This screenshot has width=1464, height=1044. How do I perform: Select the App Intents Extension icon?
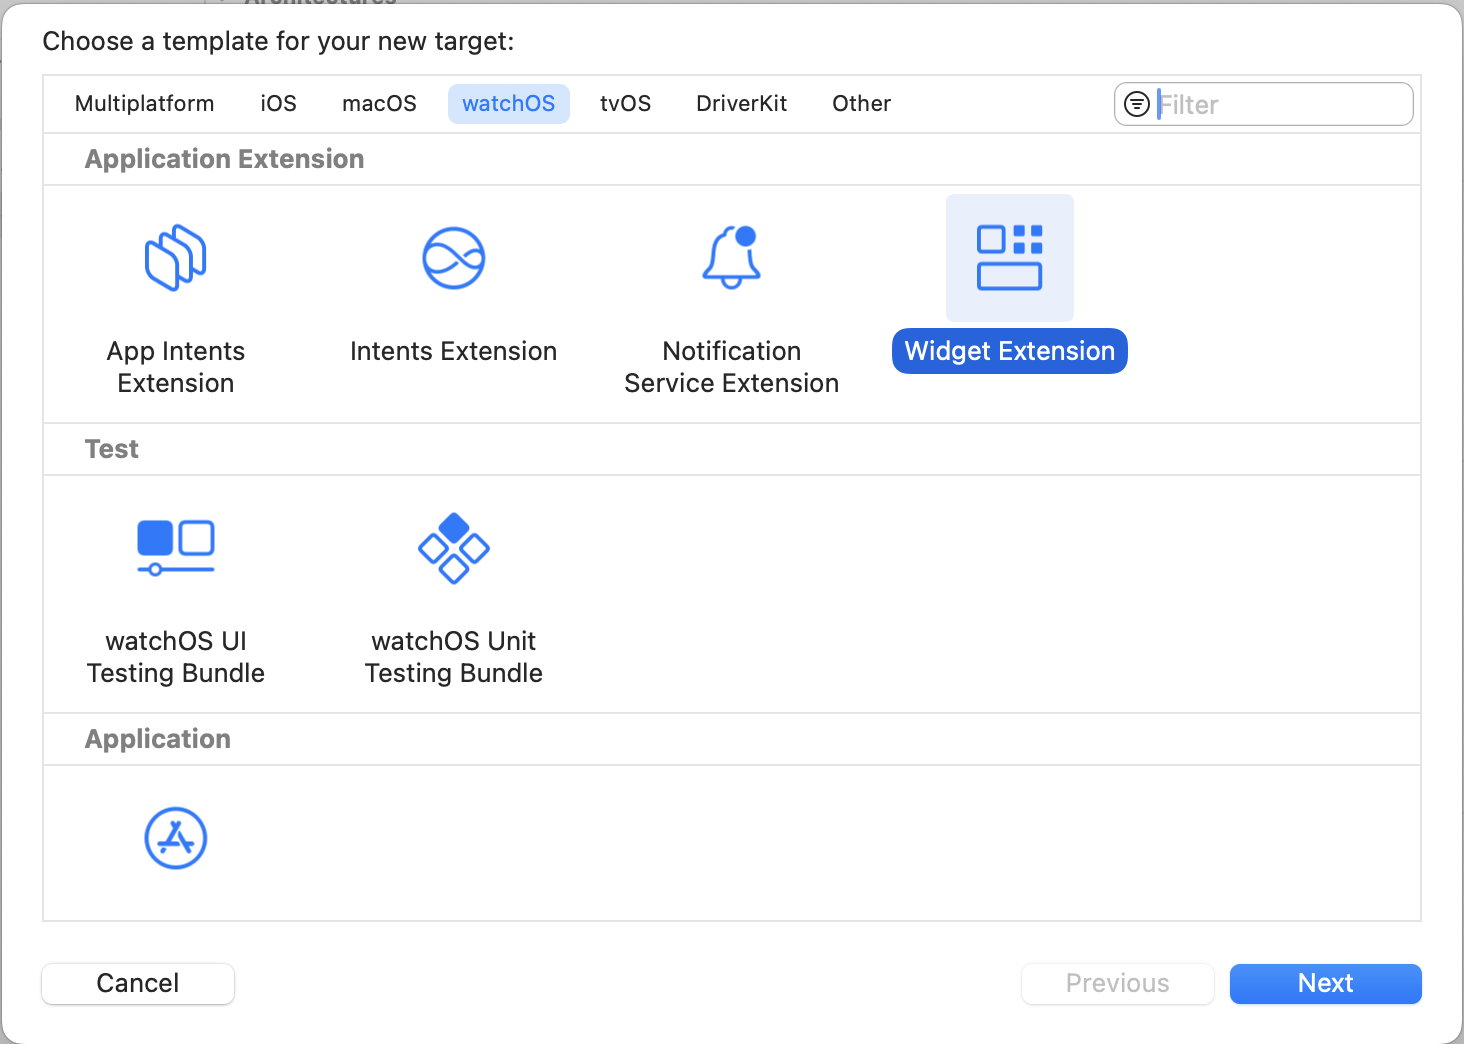click(x=176, y=258)
